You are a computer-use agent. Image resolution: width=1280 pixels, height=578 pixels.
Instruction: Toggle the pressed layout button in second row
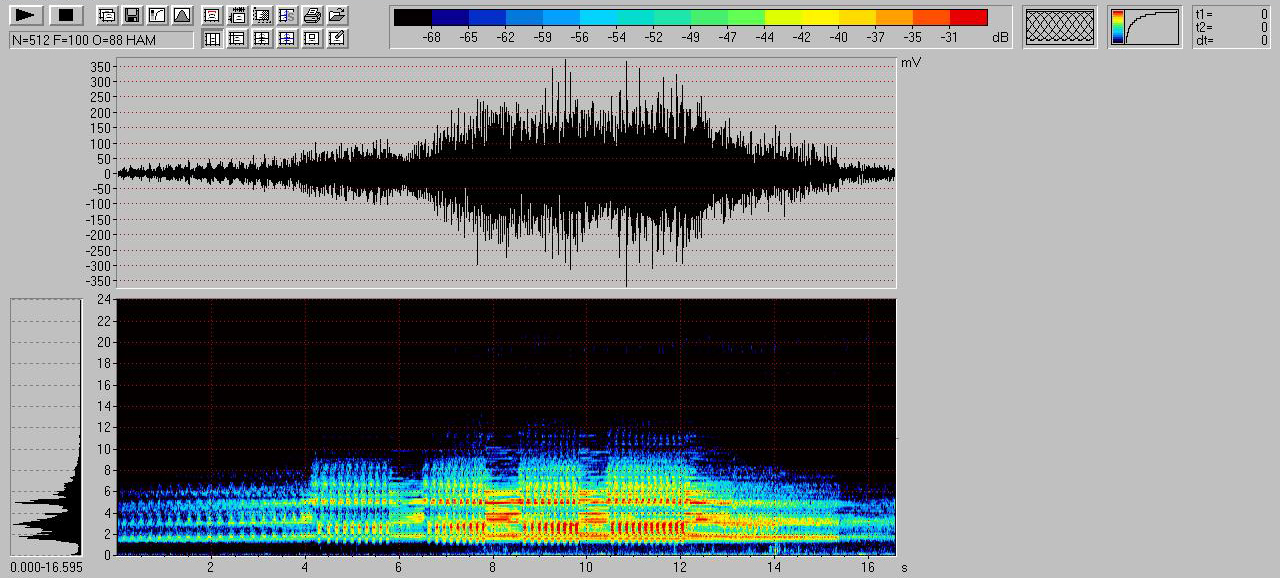[212, 39]
